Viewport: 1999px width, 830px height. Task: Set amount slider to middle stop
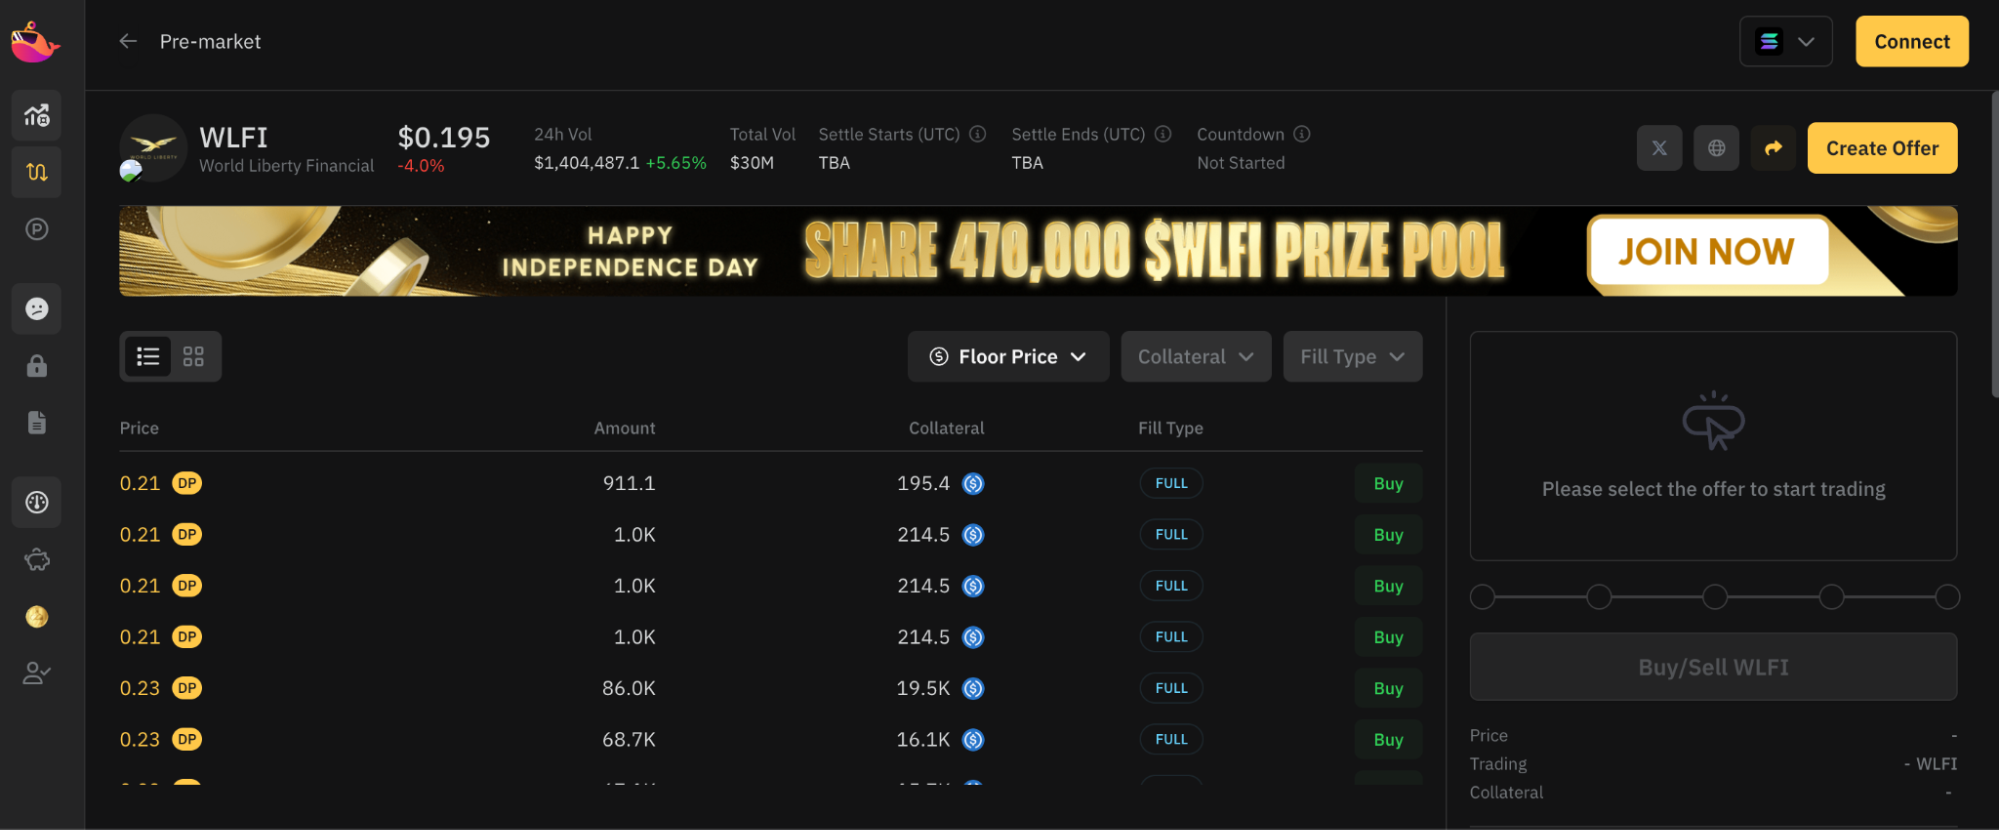[1715, 597]
